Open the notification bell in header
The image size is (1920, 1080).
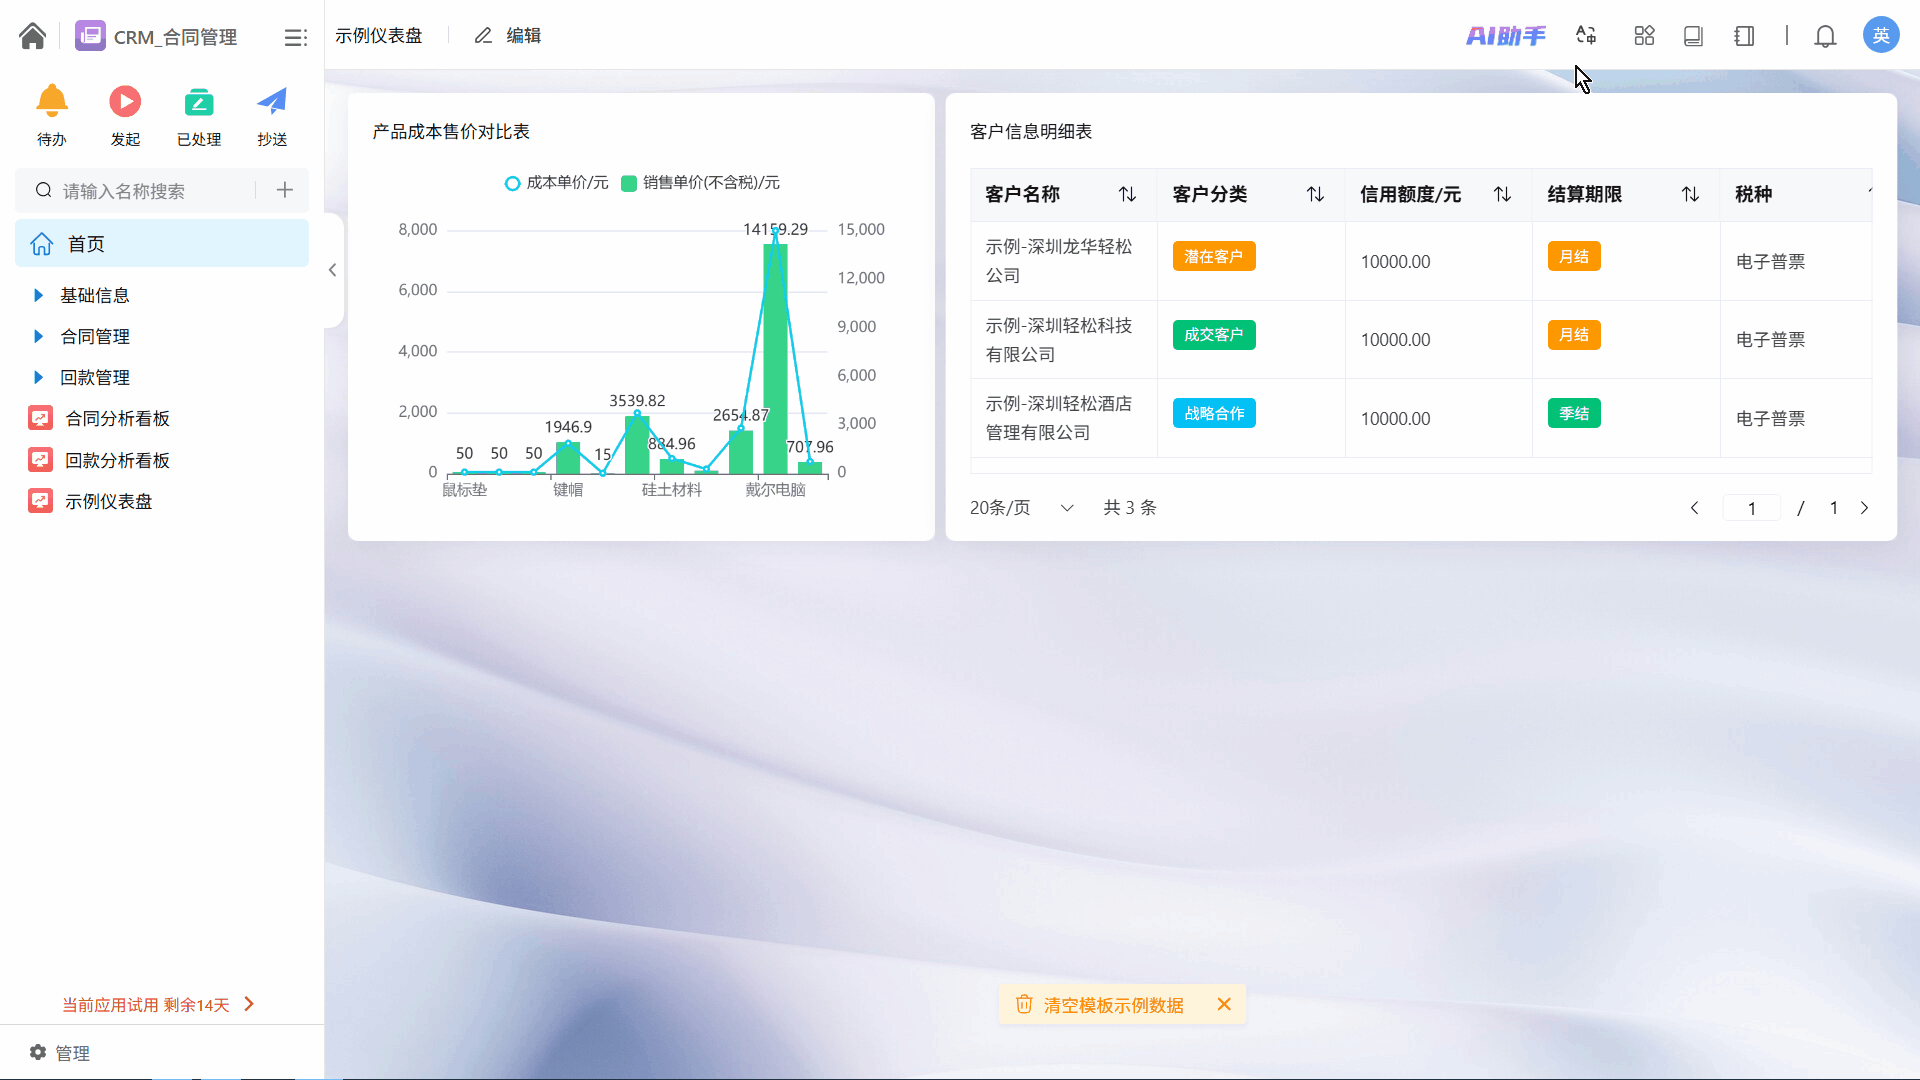[x=1825, y=36]
